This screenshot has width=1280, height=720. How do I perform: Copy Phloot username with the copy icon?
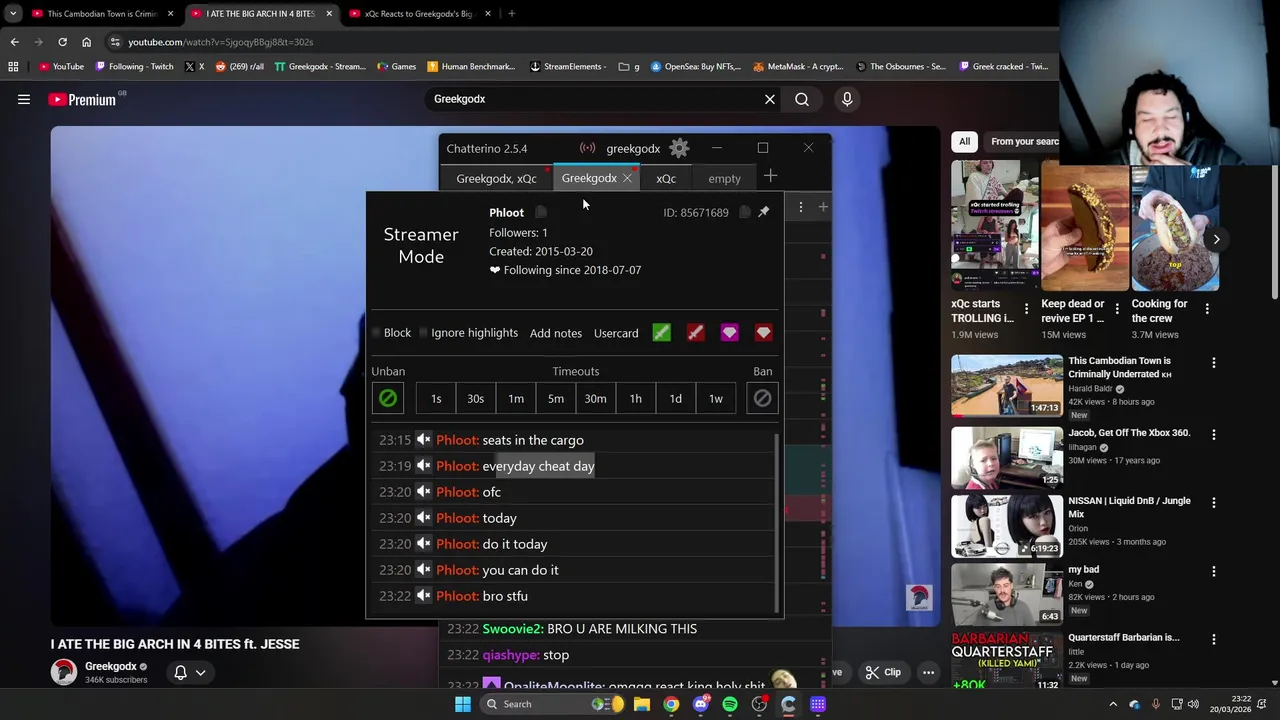point(541,212)
